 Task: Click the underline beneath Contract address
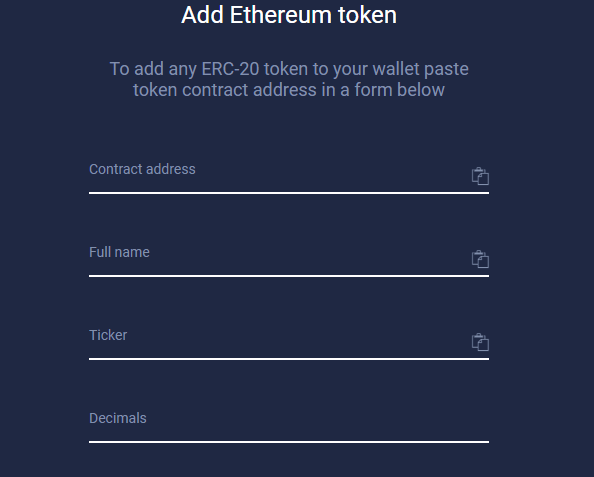[x=289, y=193]
